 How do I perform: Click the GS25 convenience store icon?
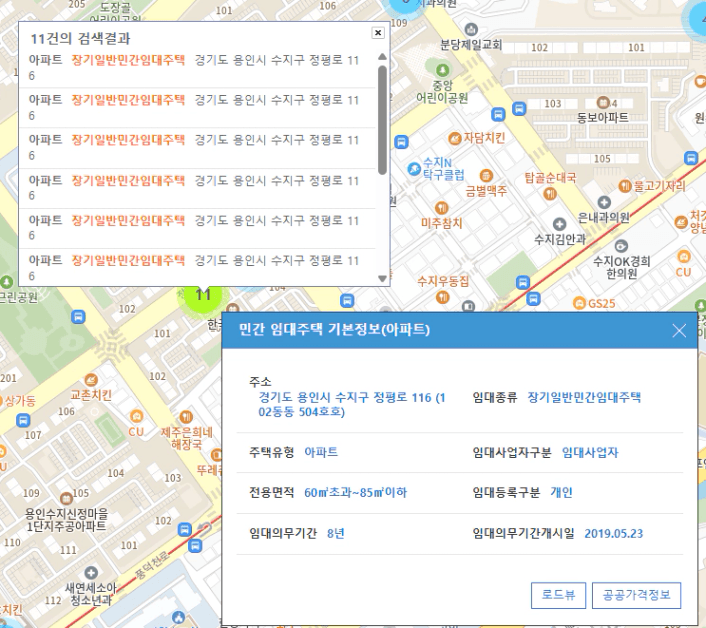(579, 303)
